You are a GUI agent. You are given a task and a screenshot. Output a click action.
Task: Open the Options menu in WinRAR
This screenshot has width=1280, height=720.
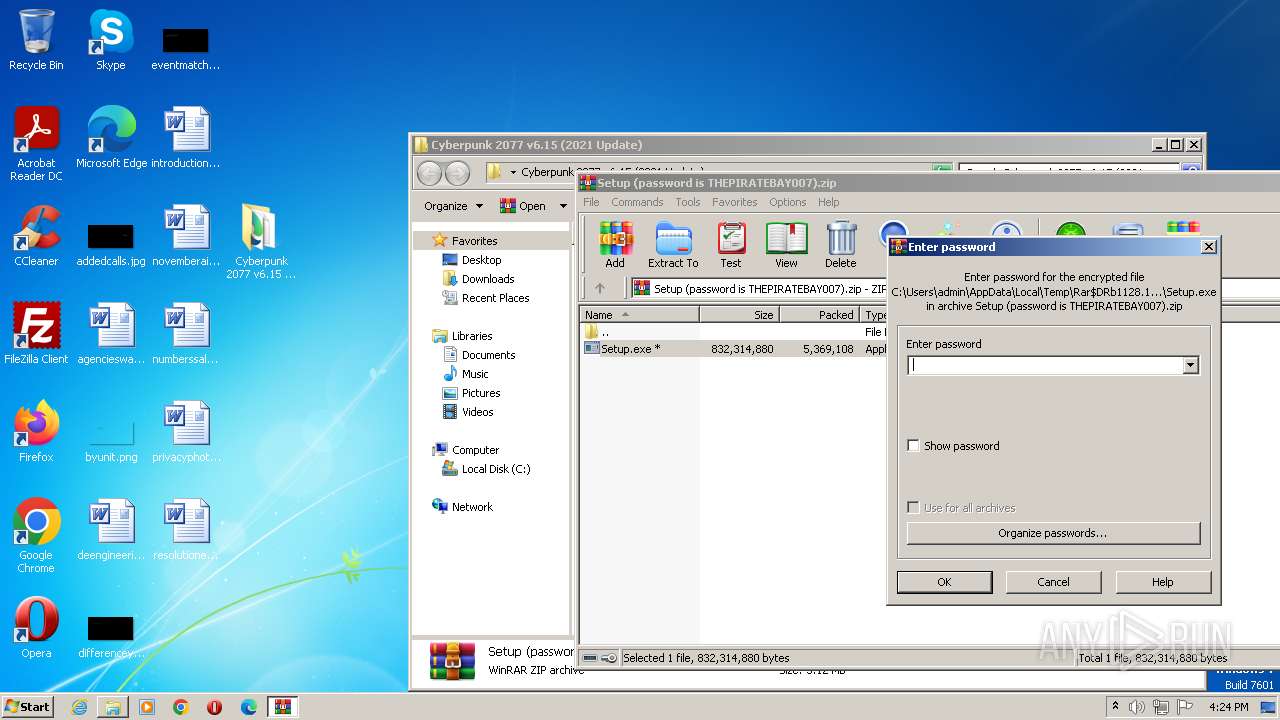788,202
